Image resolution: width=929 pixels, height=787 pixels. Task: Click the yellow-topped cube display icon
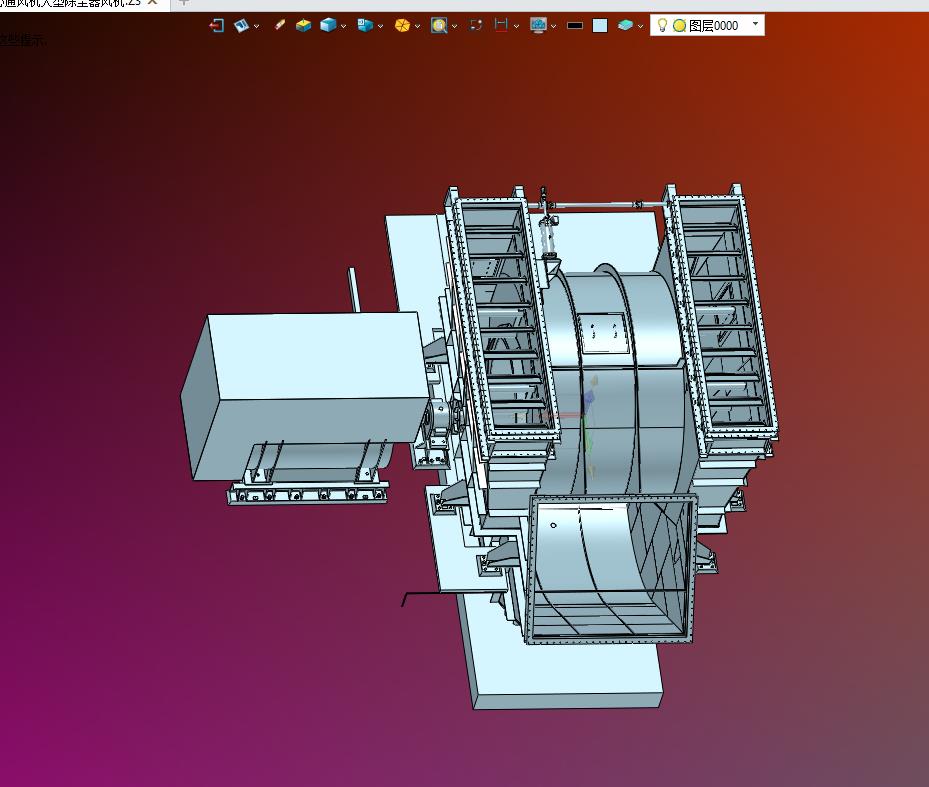coord(303,25)
